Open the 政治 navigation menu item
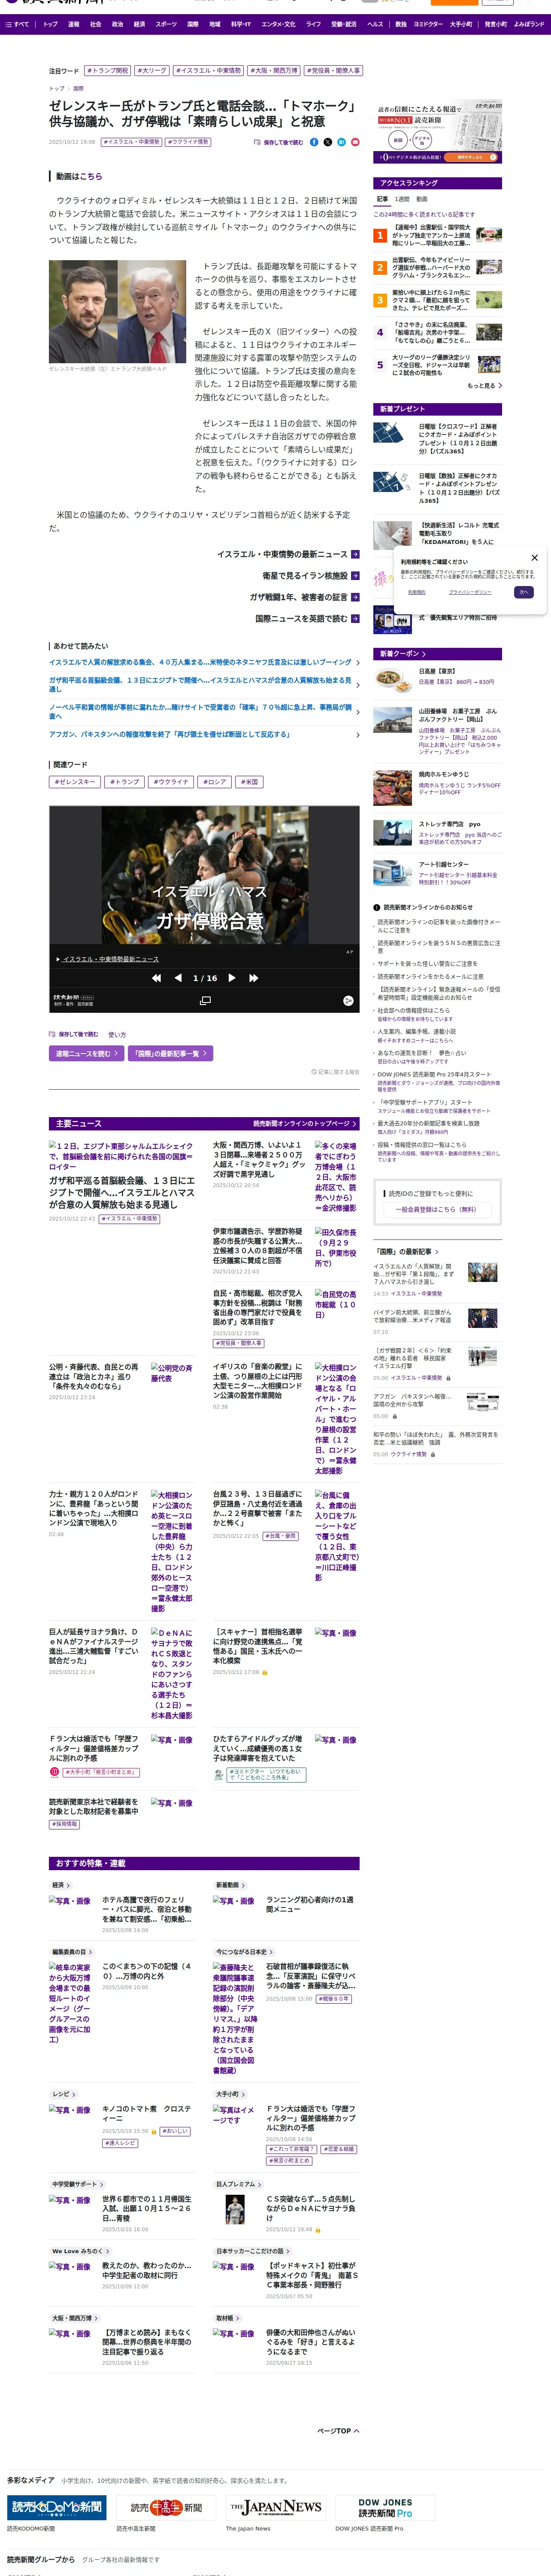Screen dimensions: 551x2576 pyautogui.click(x=117, y=23)
